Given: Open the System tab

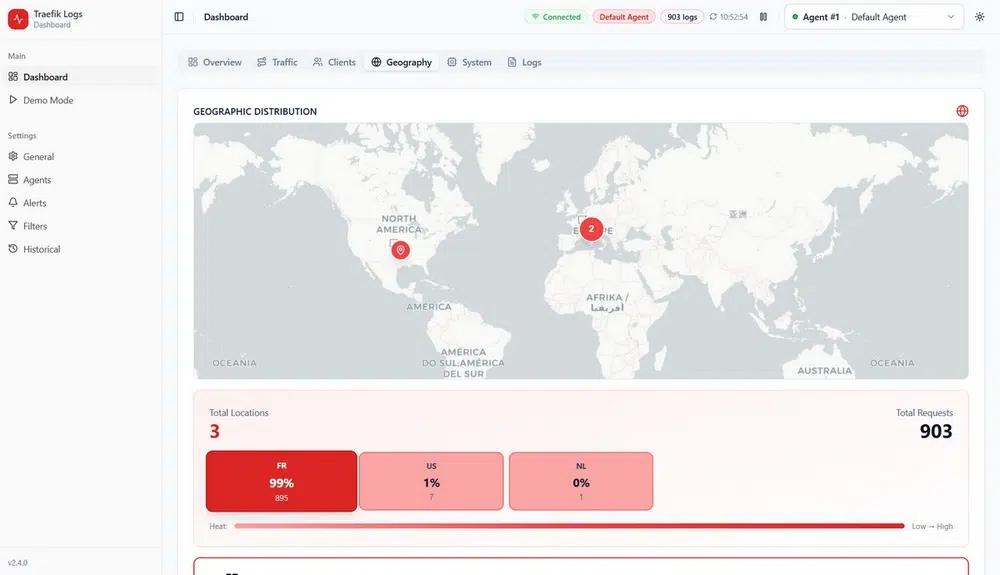Looking at the screenshot, I should point(469,62).
